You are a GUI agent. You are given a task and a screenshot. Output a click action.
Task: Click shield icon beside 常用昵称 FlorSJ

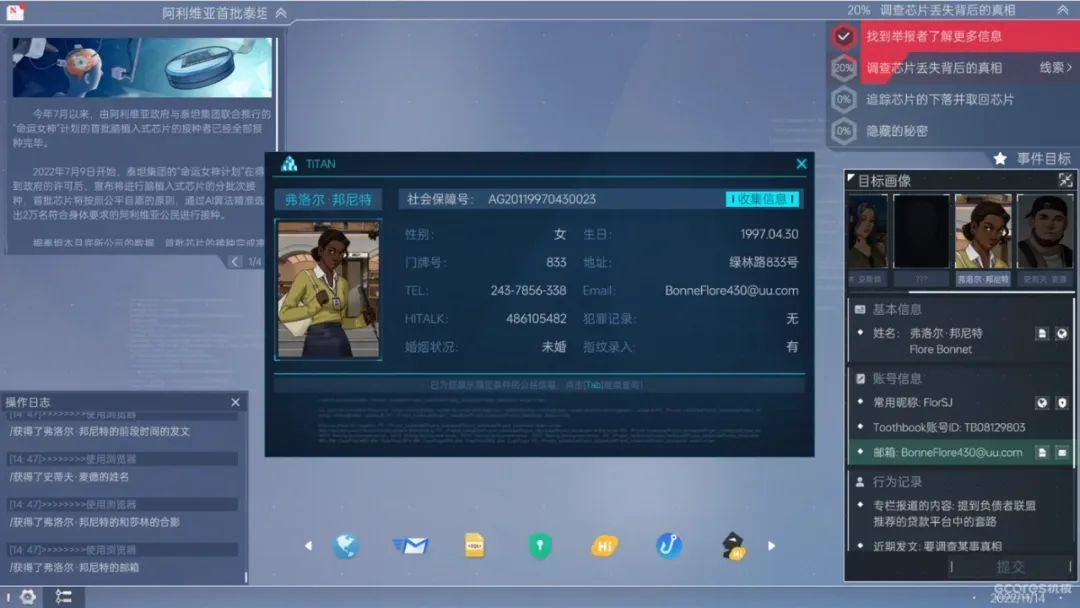[x=1062, y=403]
